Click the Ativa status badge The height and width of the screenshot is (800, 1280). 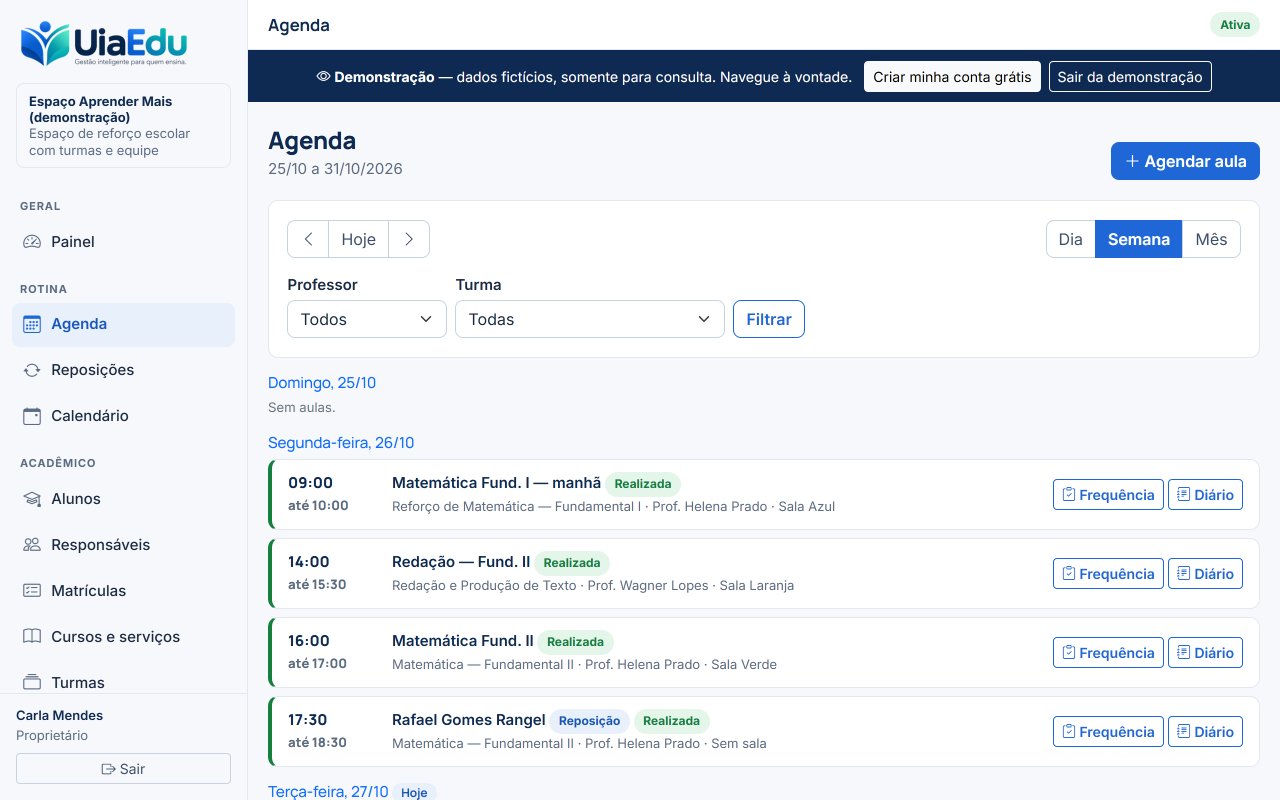tap(1235, 25)
